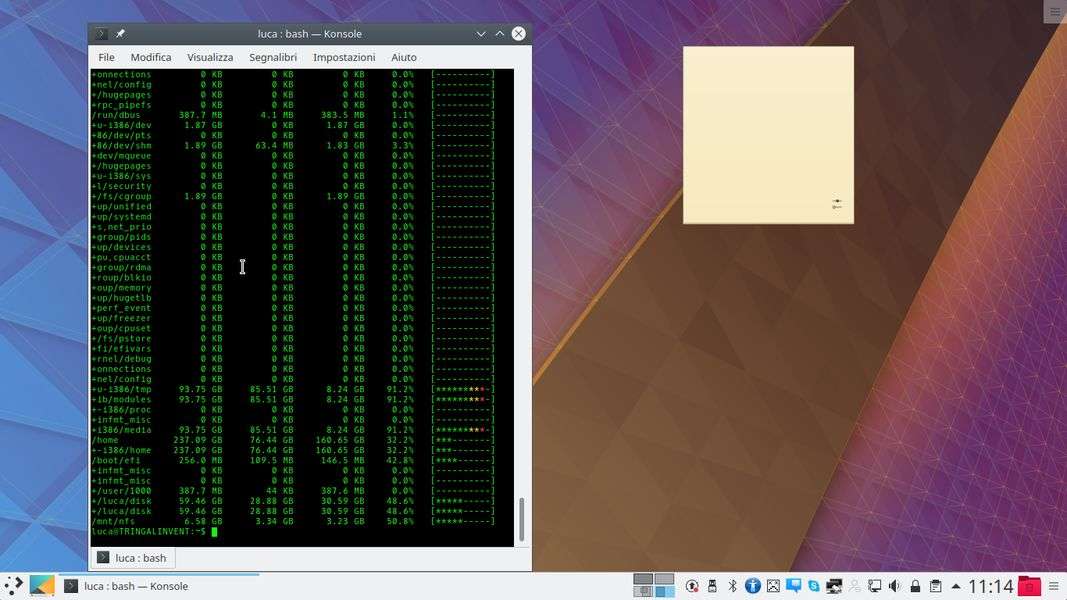
Task: Click the Bluetooth tray icon
Action: point(732,586)
